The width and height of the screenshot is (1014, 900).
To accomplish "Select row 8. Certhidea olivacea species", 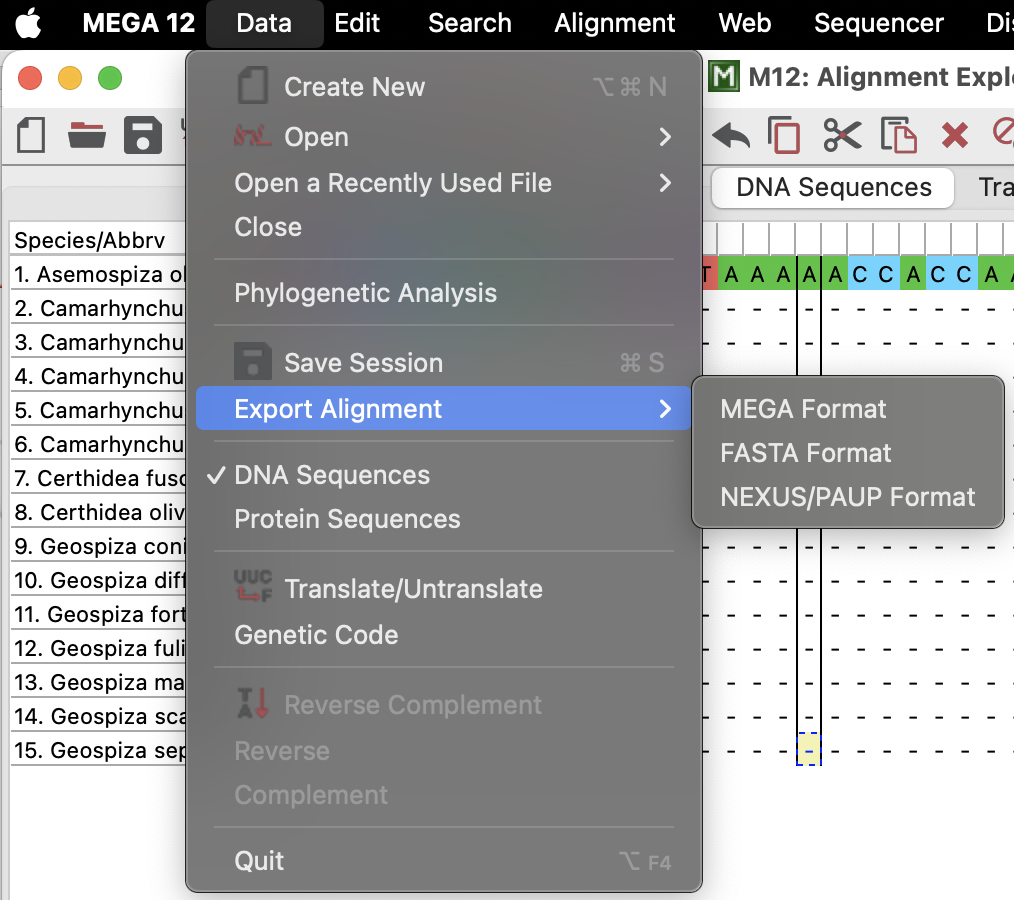I will coord(98,512).
